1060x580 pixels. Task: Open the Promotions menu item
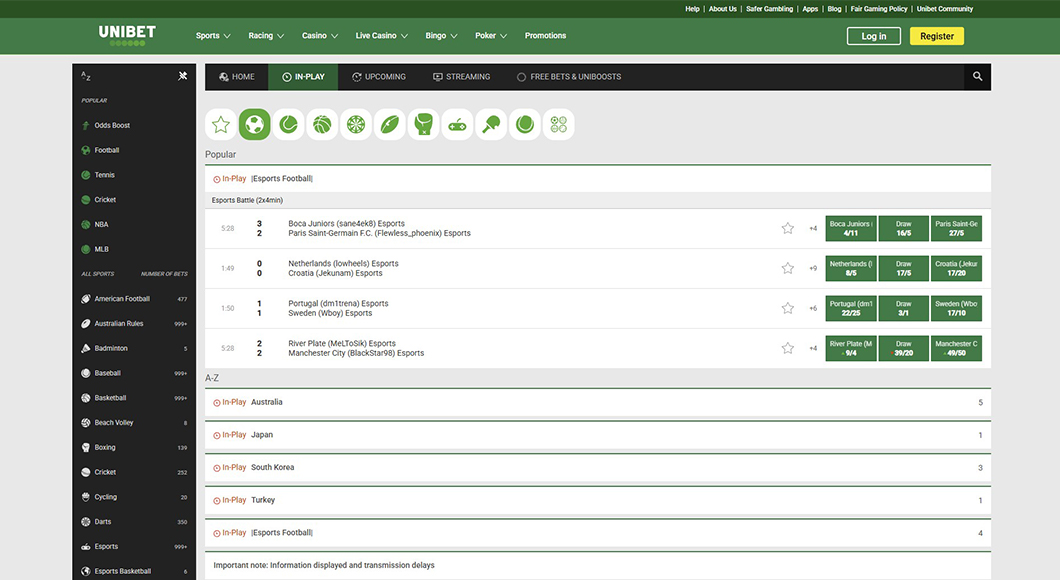coord(546,36)
